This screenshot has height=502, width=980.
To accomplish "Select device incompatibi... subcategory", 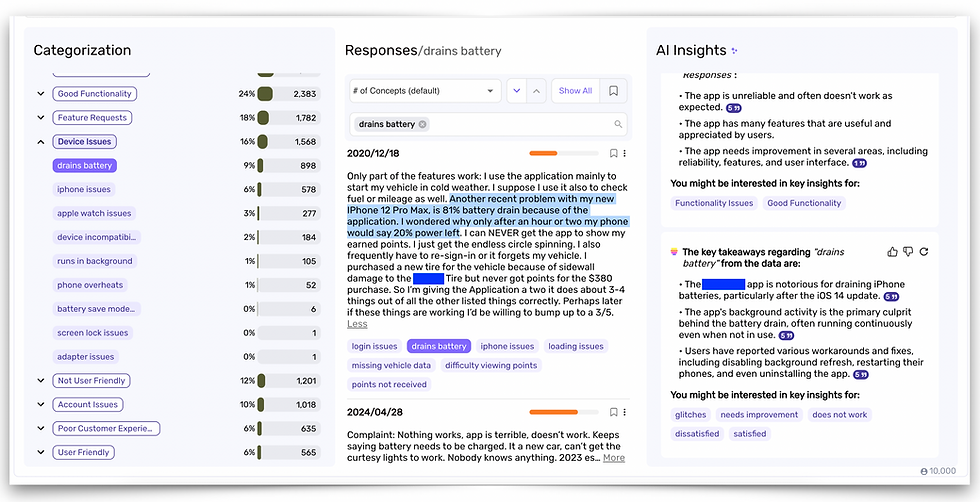I will pyautogui.click(x=96, y=238).
